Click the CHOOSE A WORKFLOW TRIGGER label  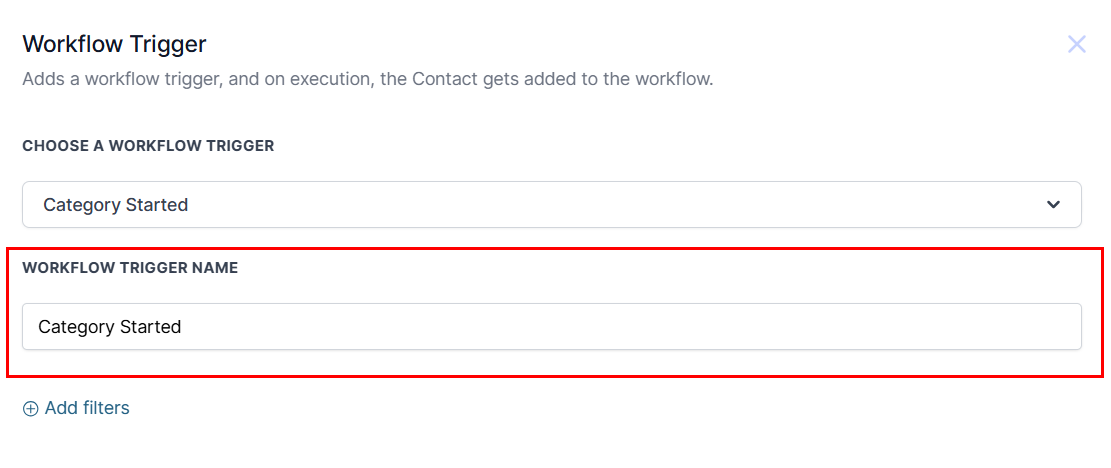pos(148,146)
